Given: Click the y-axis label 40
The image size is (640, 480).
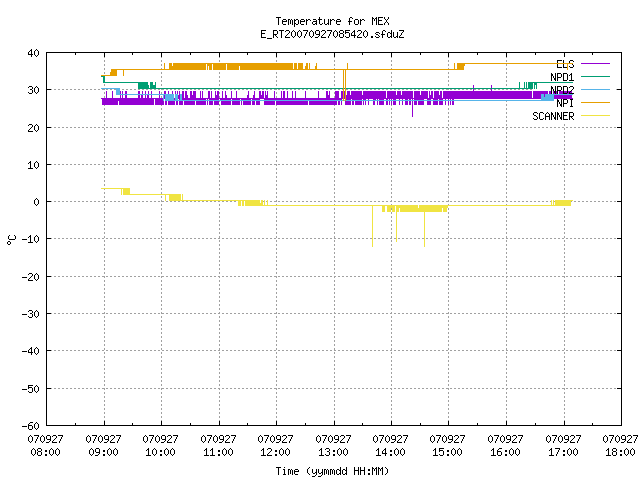Looking at the screenshot, I should [x=33, y=53].
